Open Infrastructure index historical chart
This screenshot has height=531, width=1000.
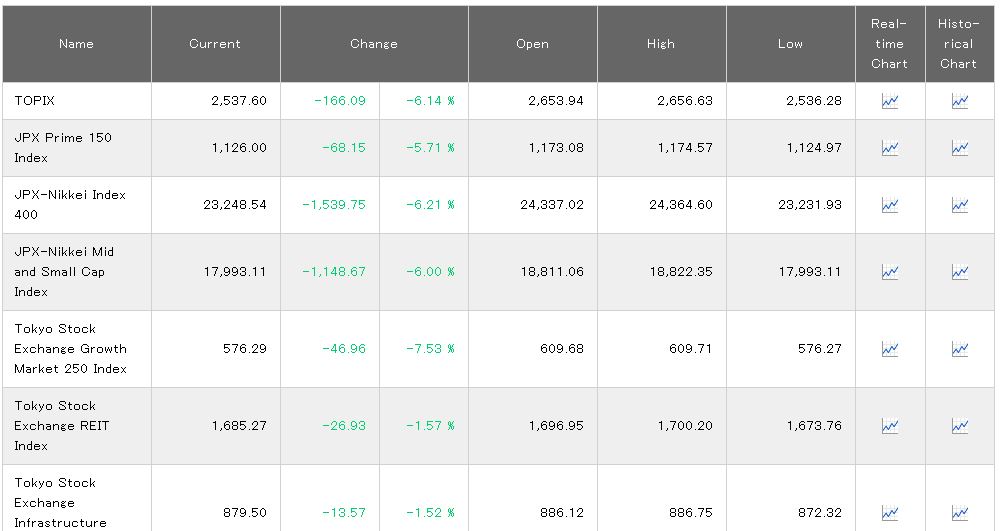pos(959,512)
